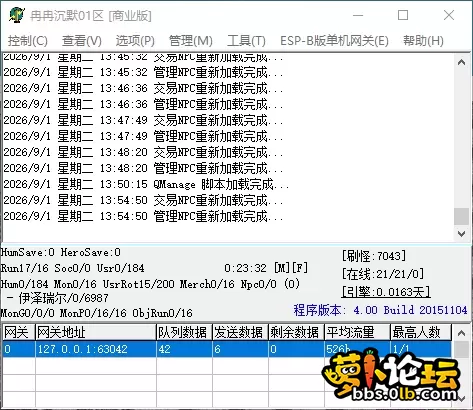Viewport: 473px width, 410px height.
Task: Click the gateway table scrollbar up arrow
Action: [x=462, y=332]
